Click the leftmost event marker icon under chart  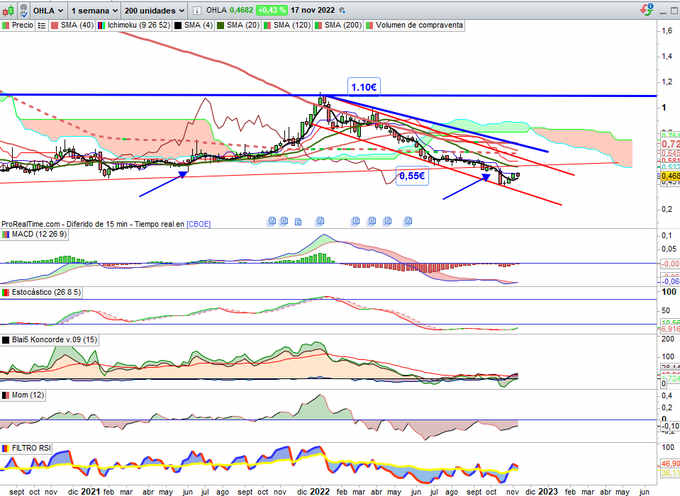[x=272, y=221]
